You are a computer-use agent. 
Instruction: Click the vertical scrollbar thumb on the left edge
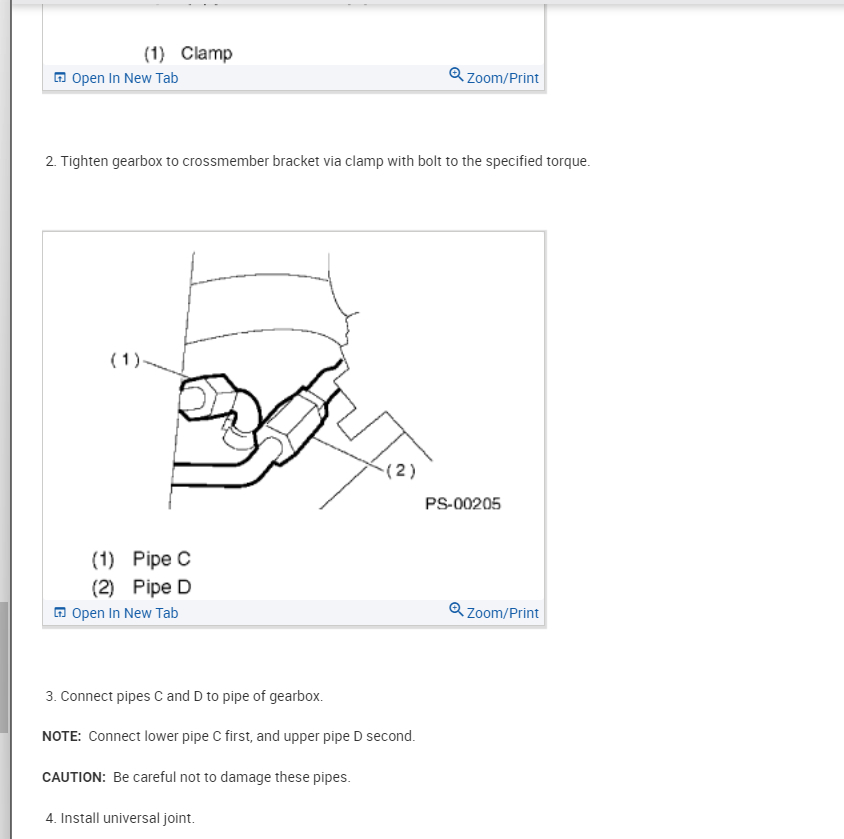4,667
